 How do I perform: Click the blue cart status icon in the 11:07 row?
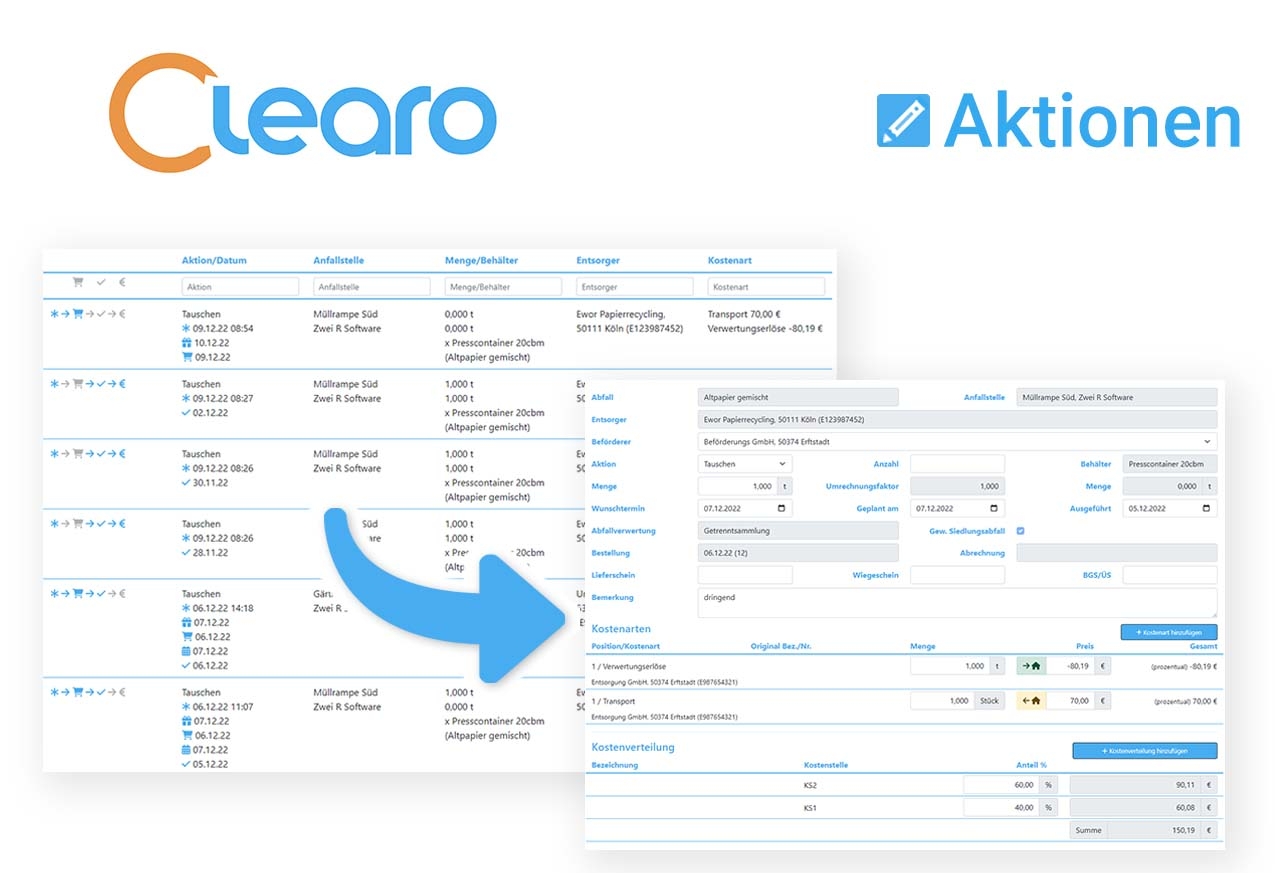(x=77, y=692)
